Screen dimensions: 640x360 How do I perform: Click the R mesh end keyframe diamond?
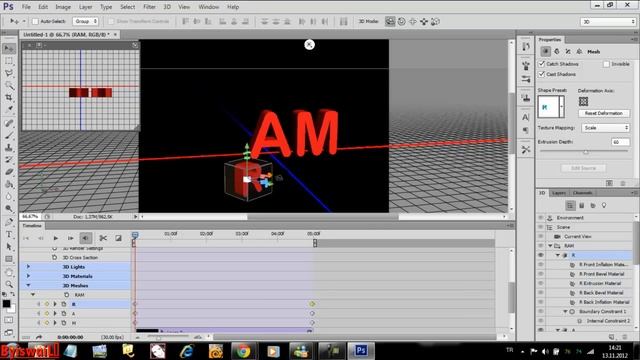tap(312, 304)
